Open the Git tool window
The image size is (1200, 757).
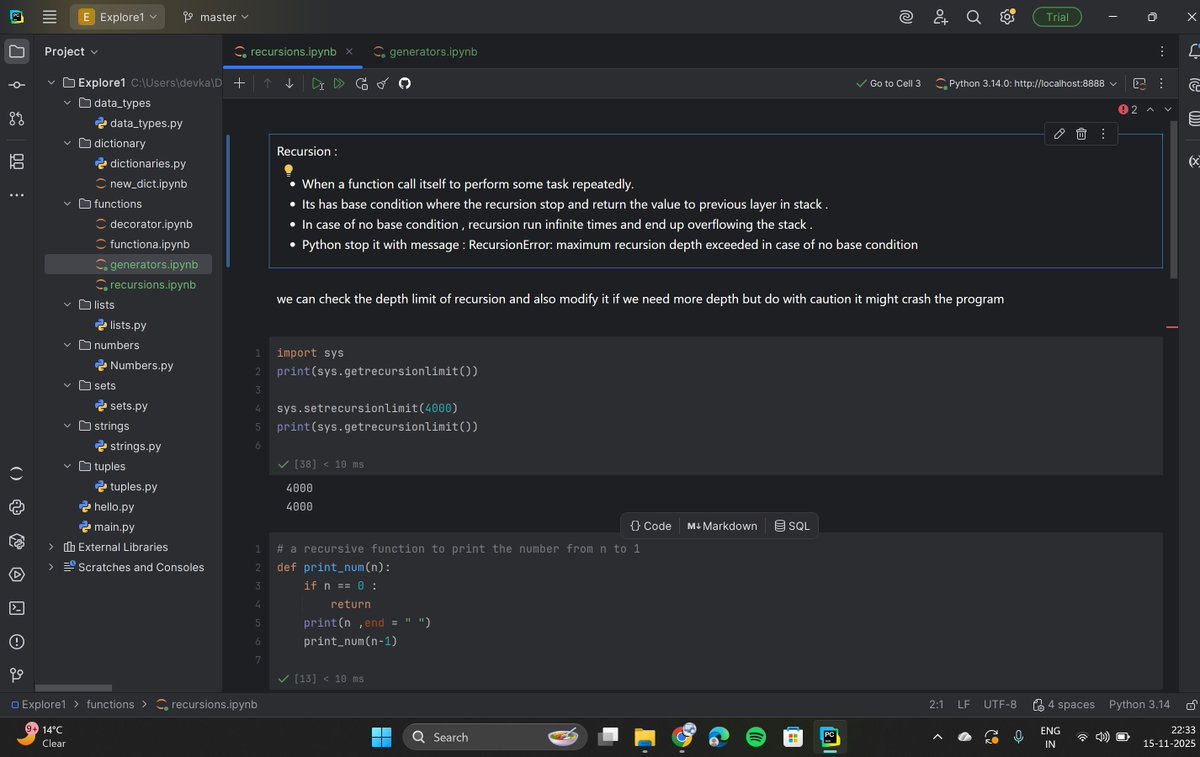click(17, 675)
